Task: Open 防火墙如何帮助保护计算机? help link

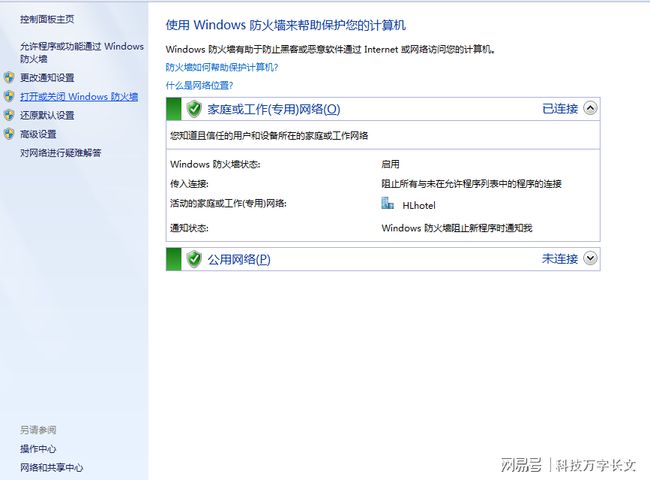Action: click(222, 67)
